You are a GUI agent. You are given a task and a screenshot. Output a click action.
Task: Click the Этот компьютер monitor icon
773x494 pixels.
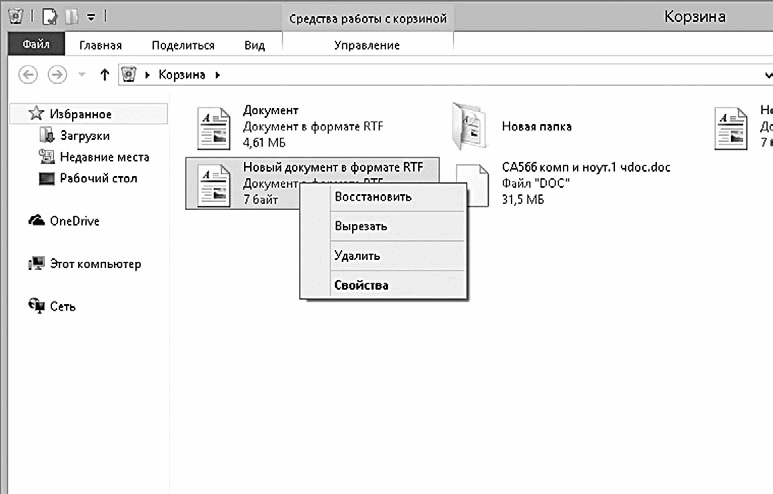pyautogui.click(x=36, y=264)
